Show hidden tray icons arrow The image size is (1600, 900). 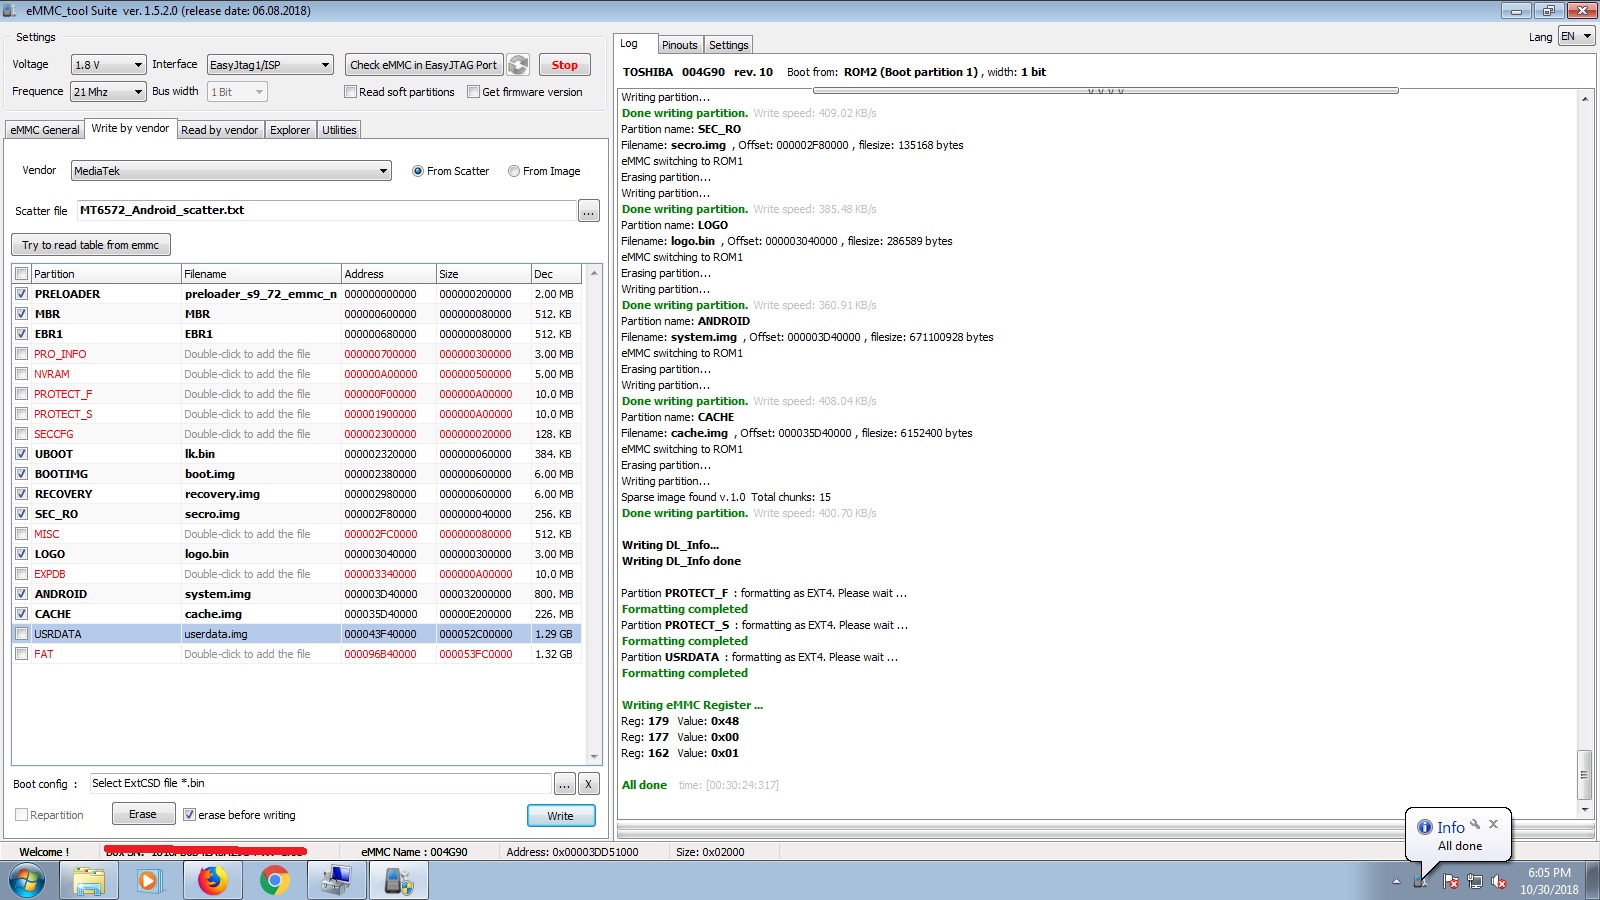(x=1396, y=882)
